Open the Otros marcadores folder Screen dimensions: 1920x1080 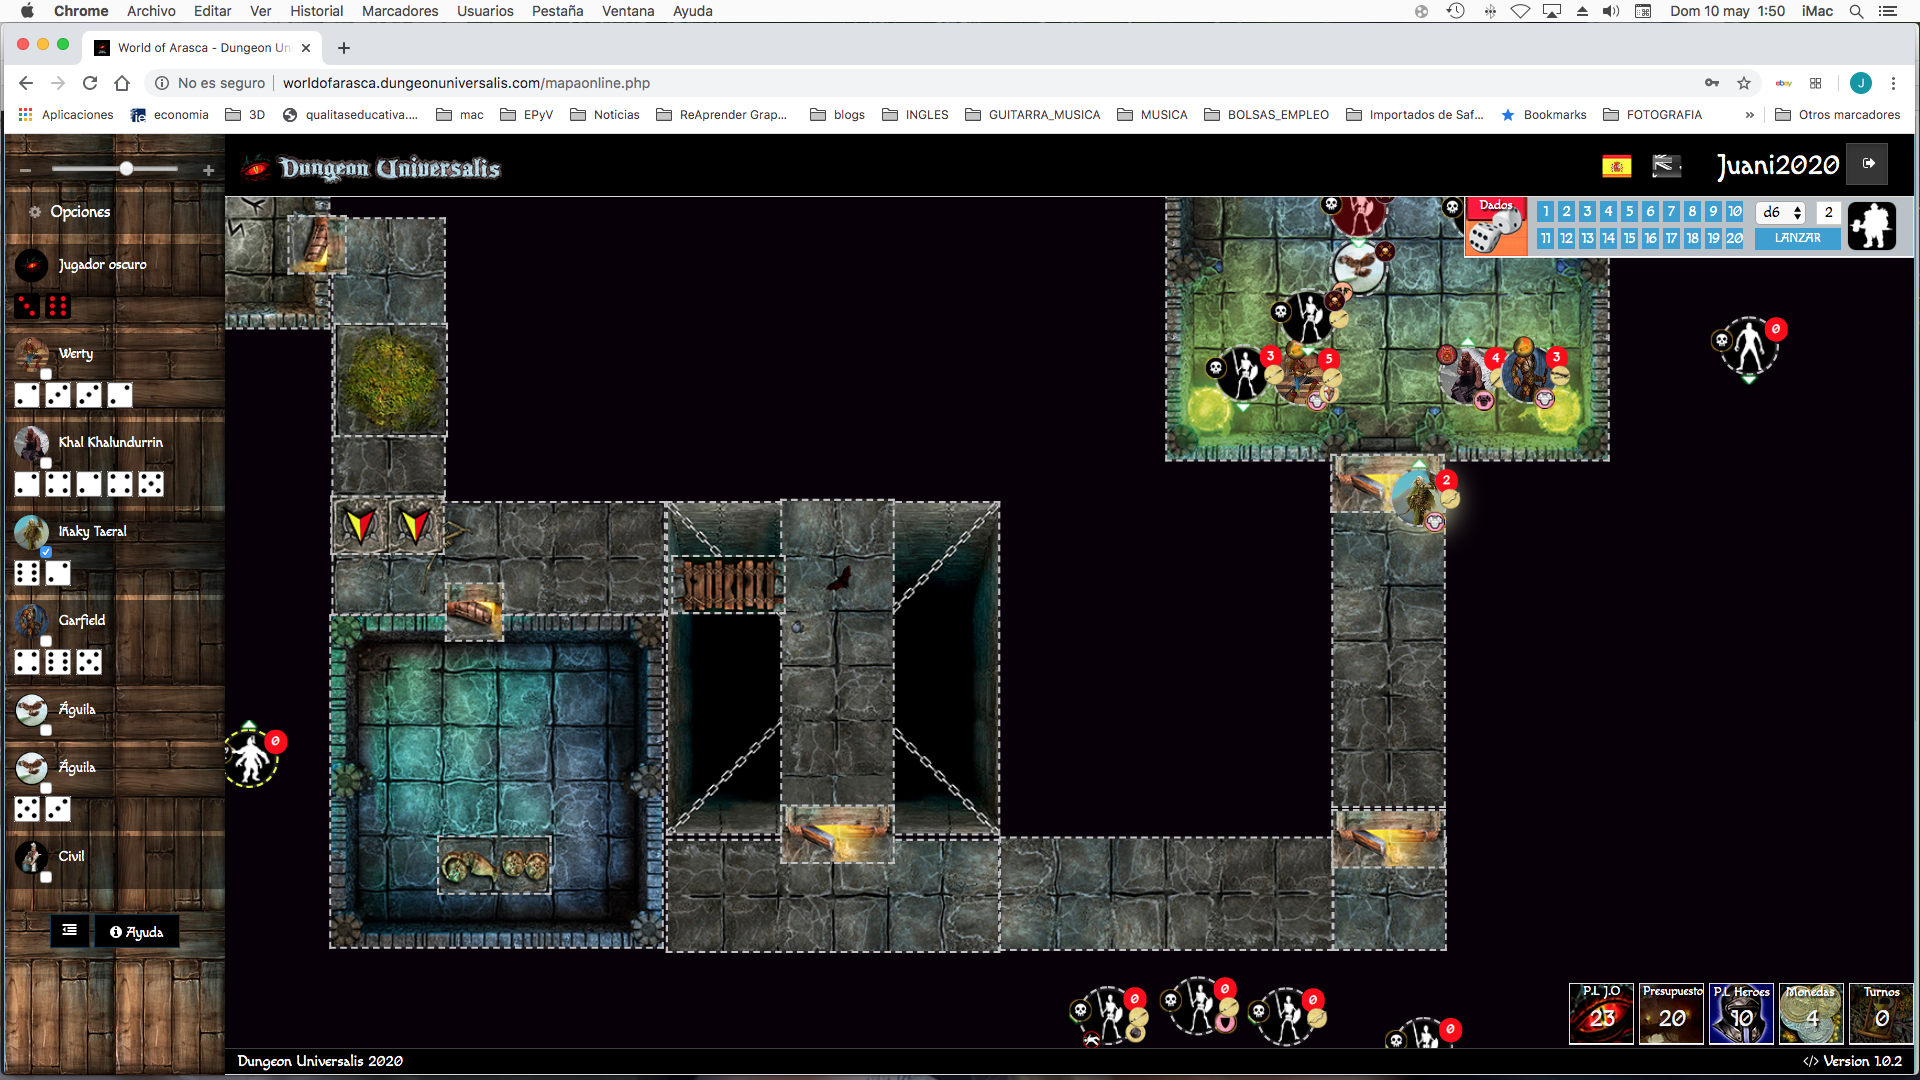point(1838,115)
